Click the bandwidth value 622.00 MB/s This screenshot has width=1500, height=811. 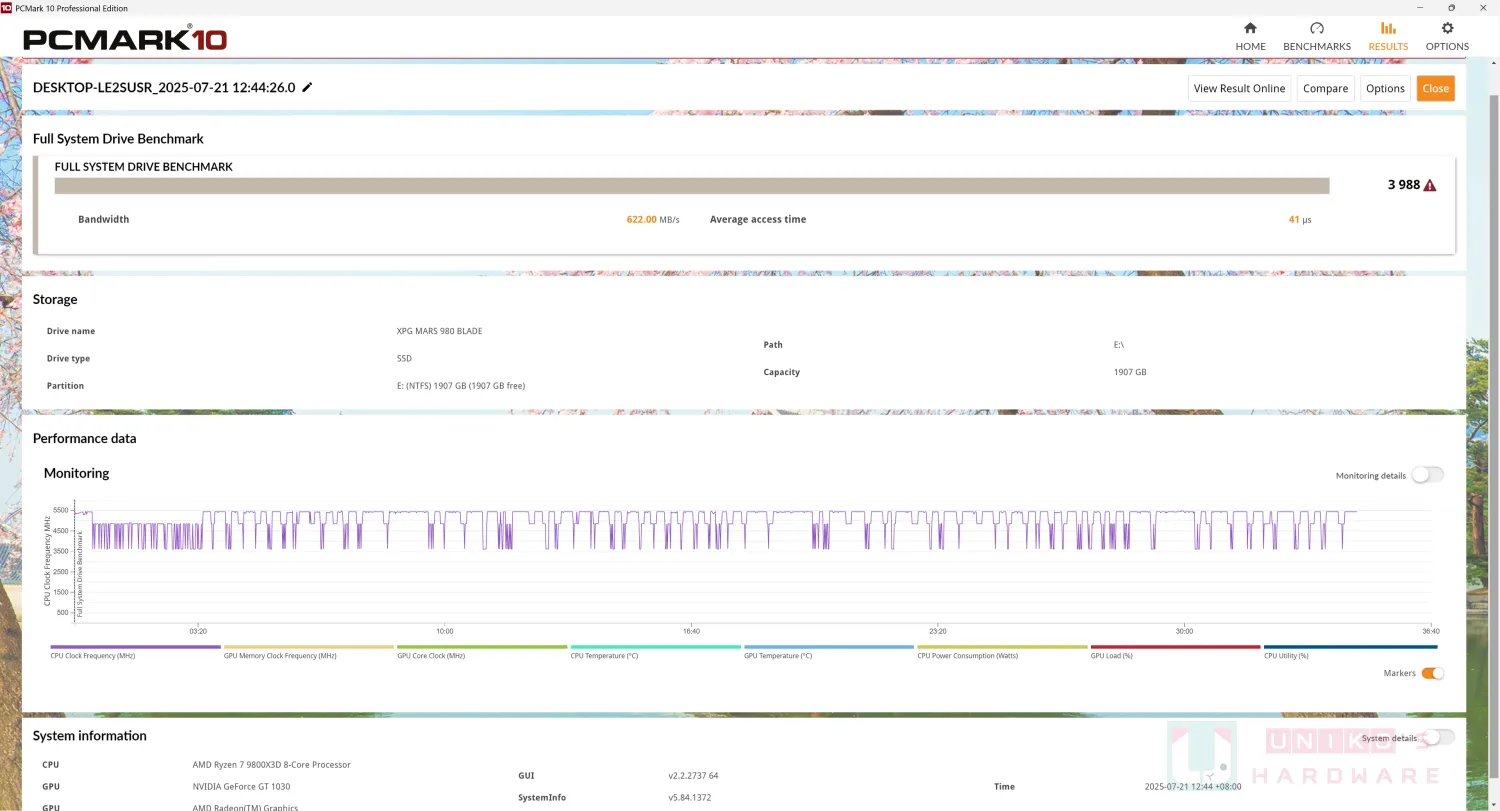click(653, 219)
